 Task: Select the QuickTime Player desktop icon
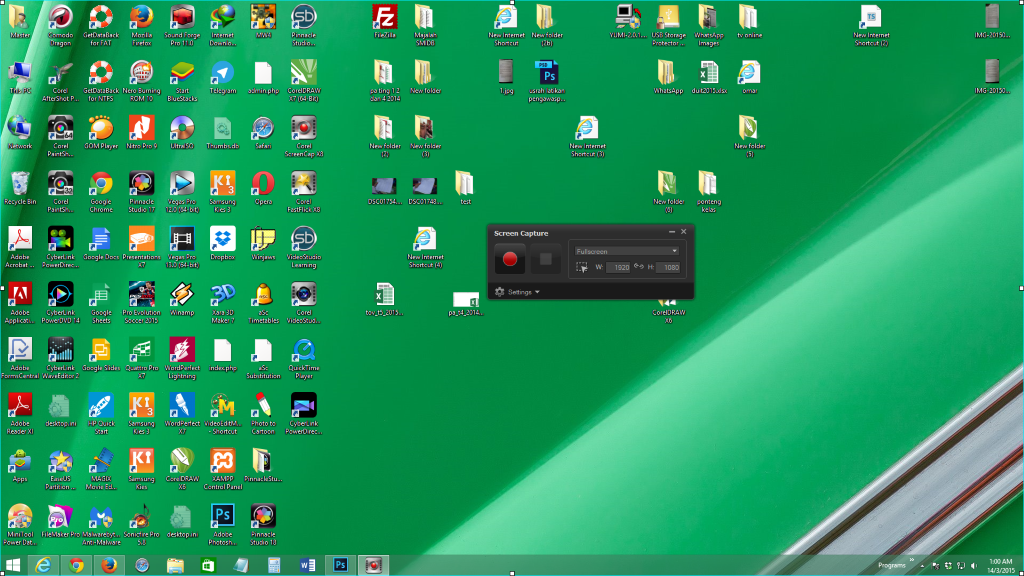pyautogui.click(x=304, y=358)
